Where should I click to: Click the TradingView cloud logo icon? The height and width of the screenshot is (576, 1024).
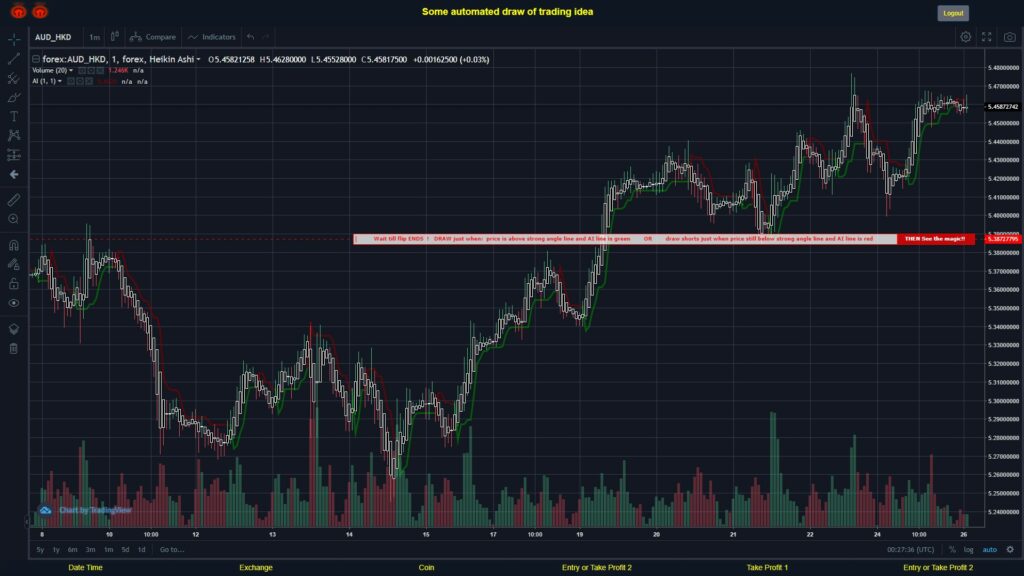tap(45, 510)
